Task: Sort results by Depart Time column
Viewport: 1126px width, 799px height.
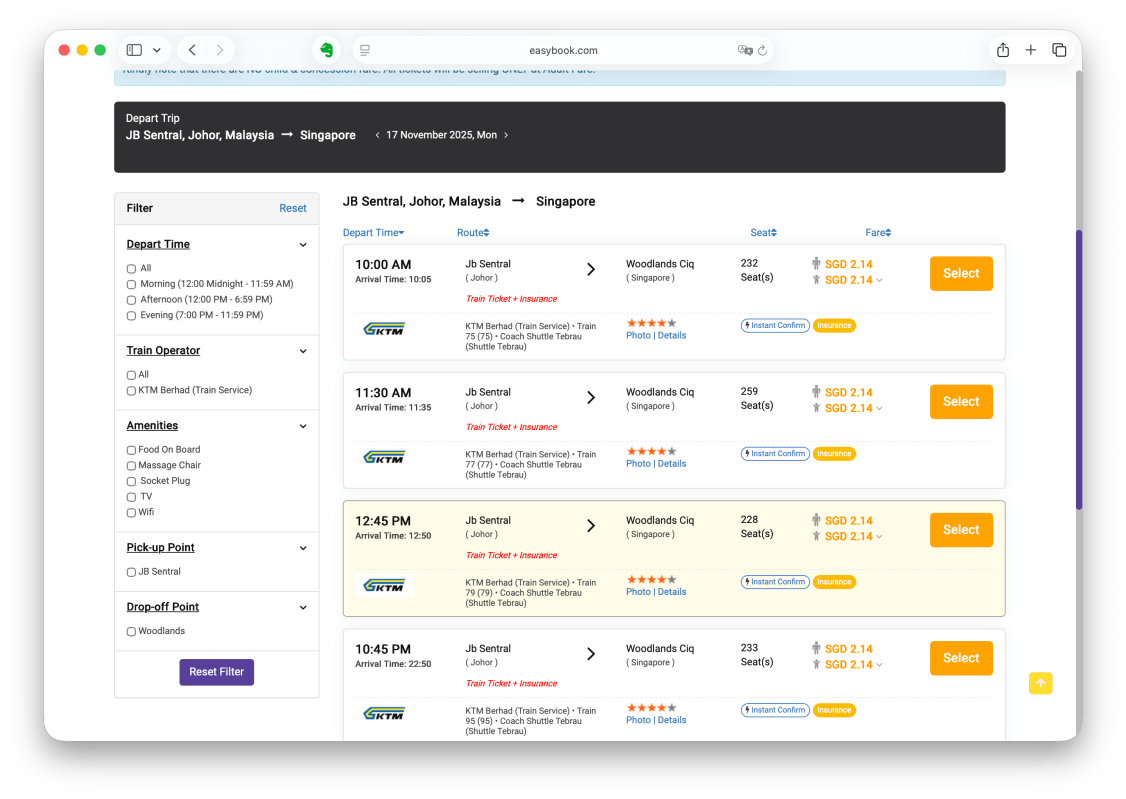Action: (373, 233)
